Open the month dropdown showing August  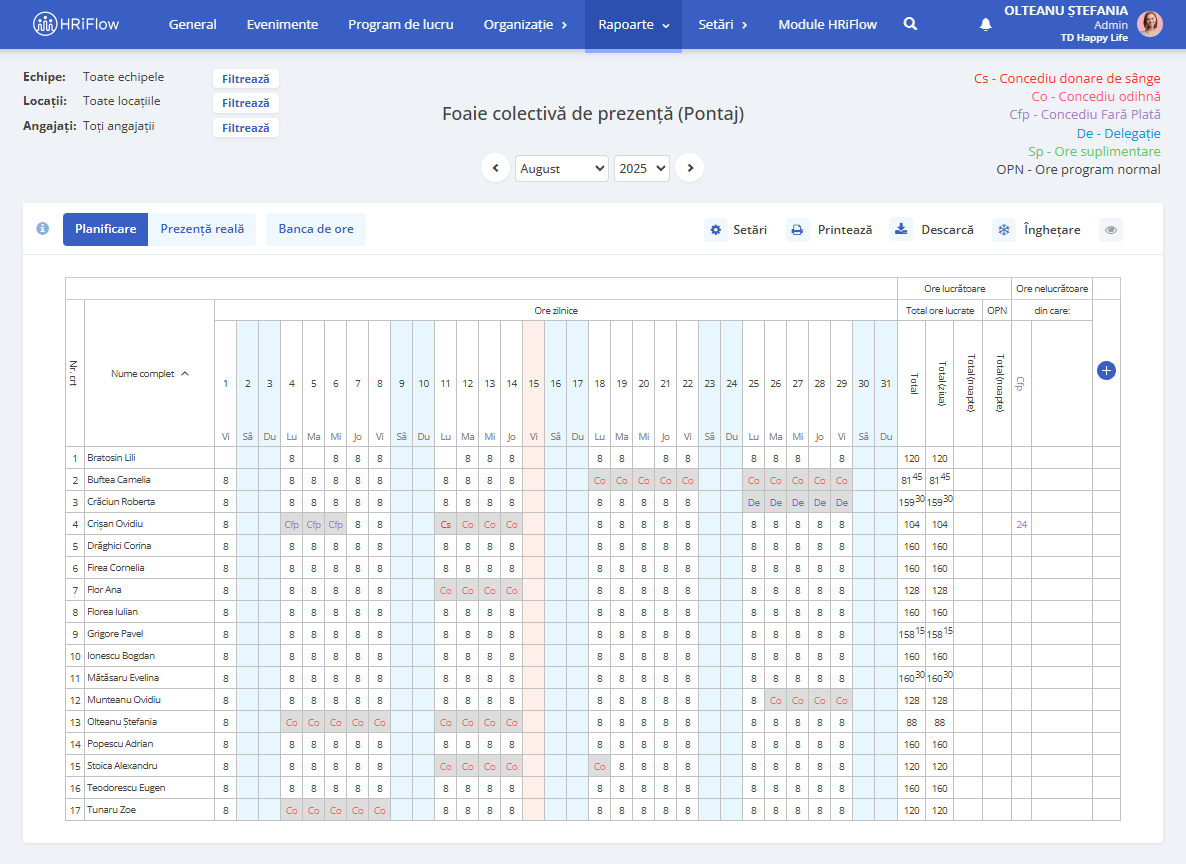click(x=561, y=169)
